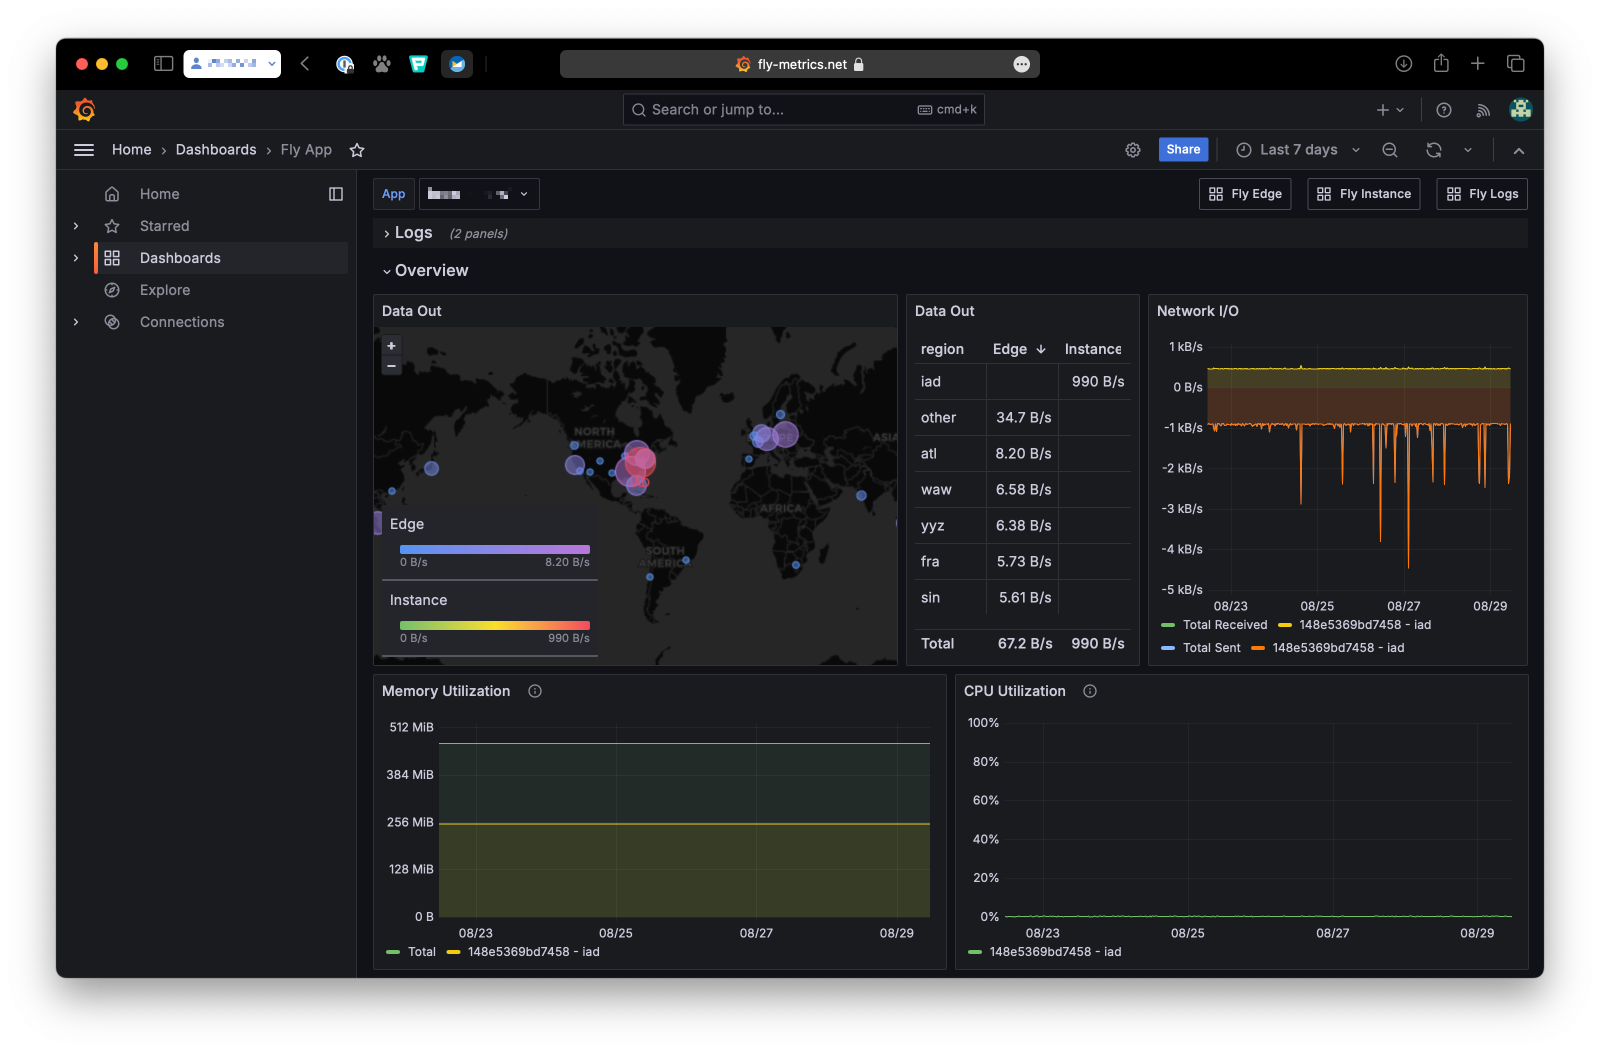
Task: Zoom in on the Data Out map
Action: tap(392, 346)
